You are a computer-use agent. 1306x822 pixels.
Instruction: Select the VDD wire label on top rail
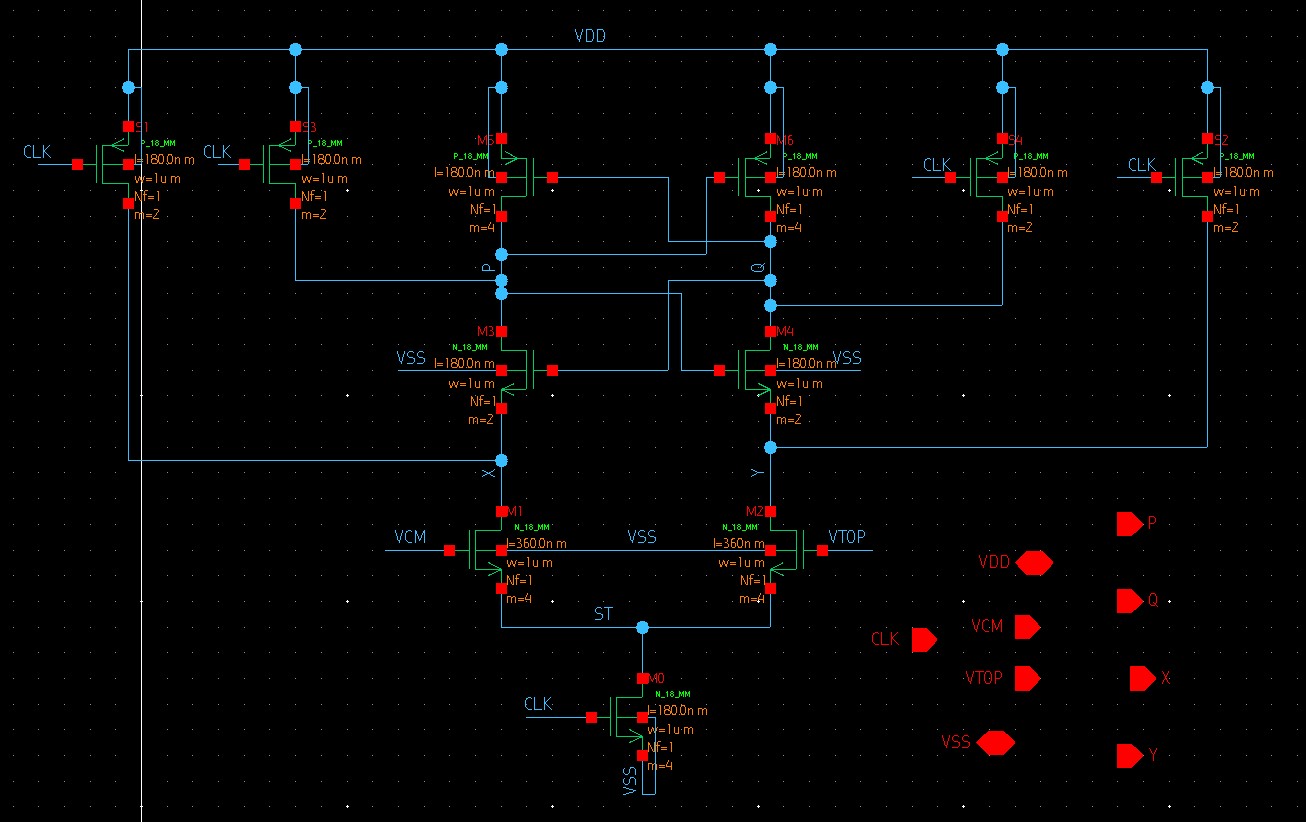pos(590,37)
